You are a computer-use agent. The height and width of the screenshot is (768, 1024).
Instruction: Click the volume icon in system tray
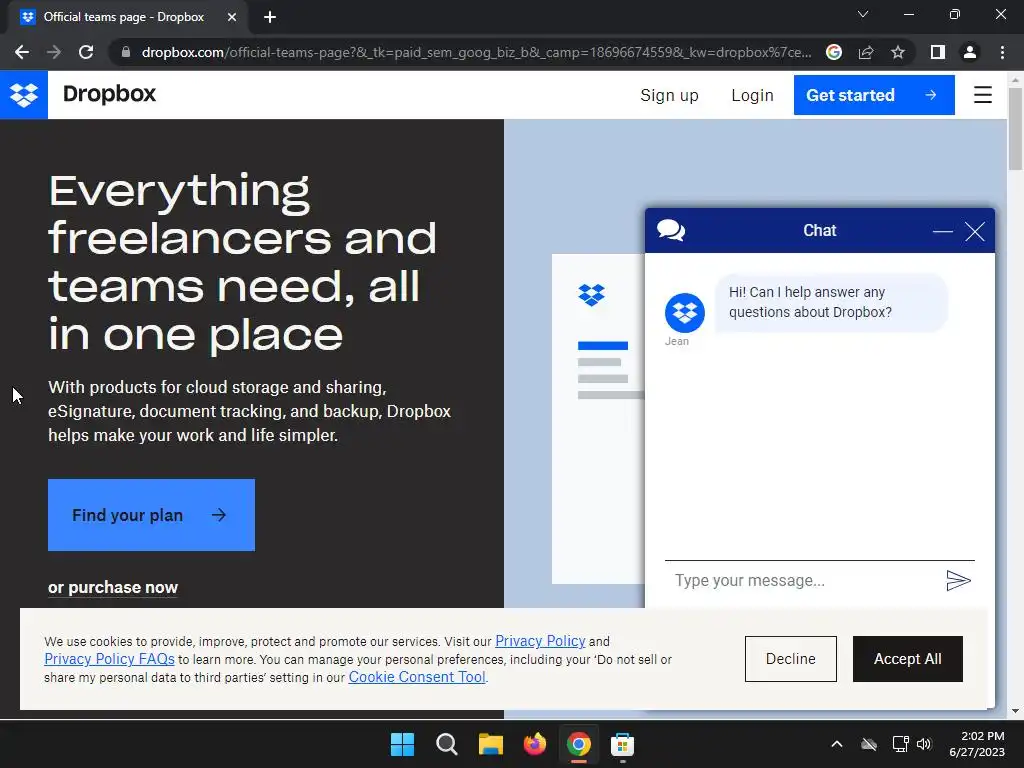[924, 744]
